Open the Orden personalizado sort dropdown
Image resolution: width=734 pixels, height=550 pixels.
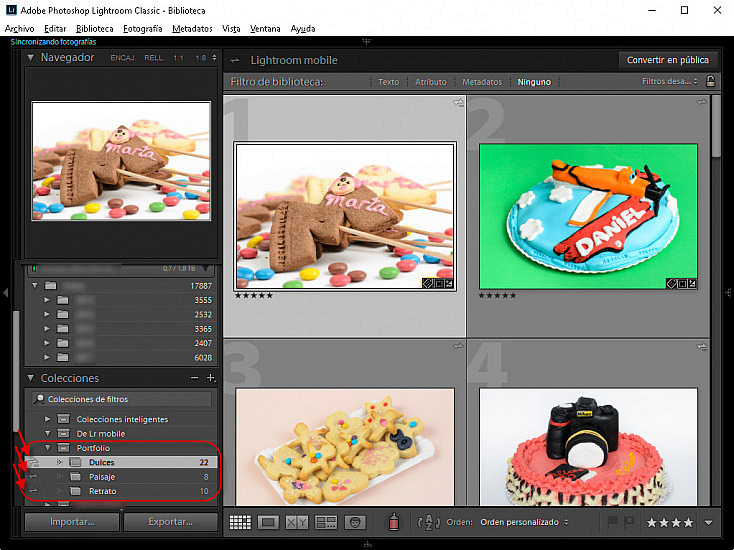coord(524,522)
